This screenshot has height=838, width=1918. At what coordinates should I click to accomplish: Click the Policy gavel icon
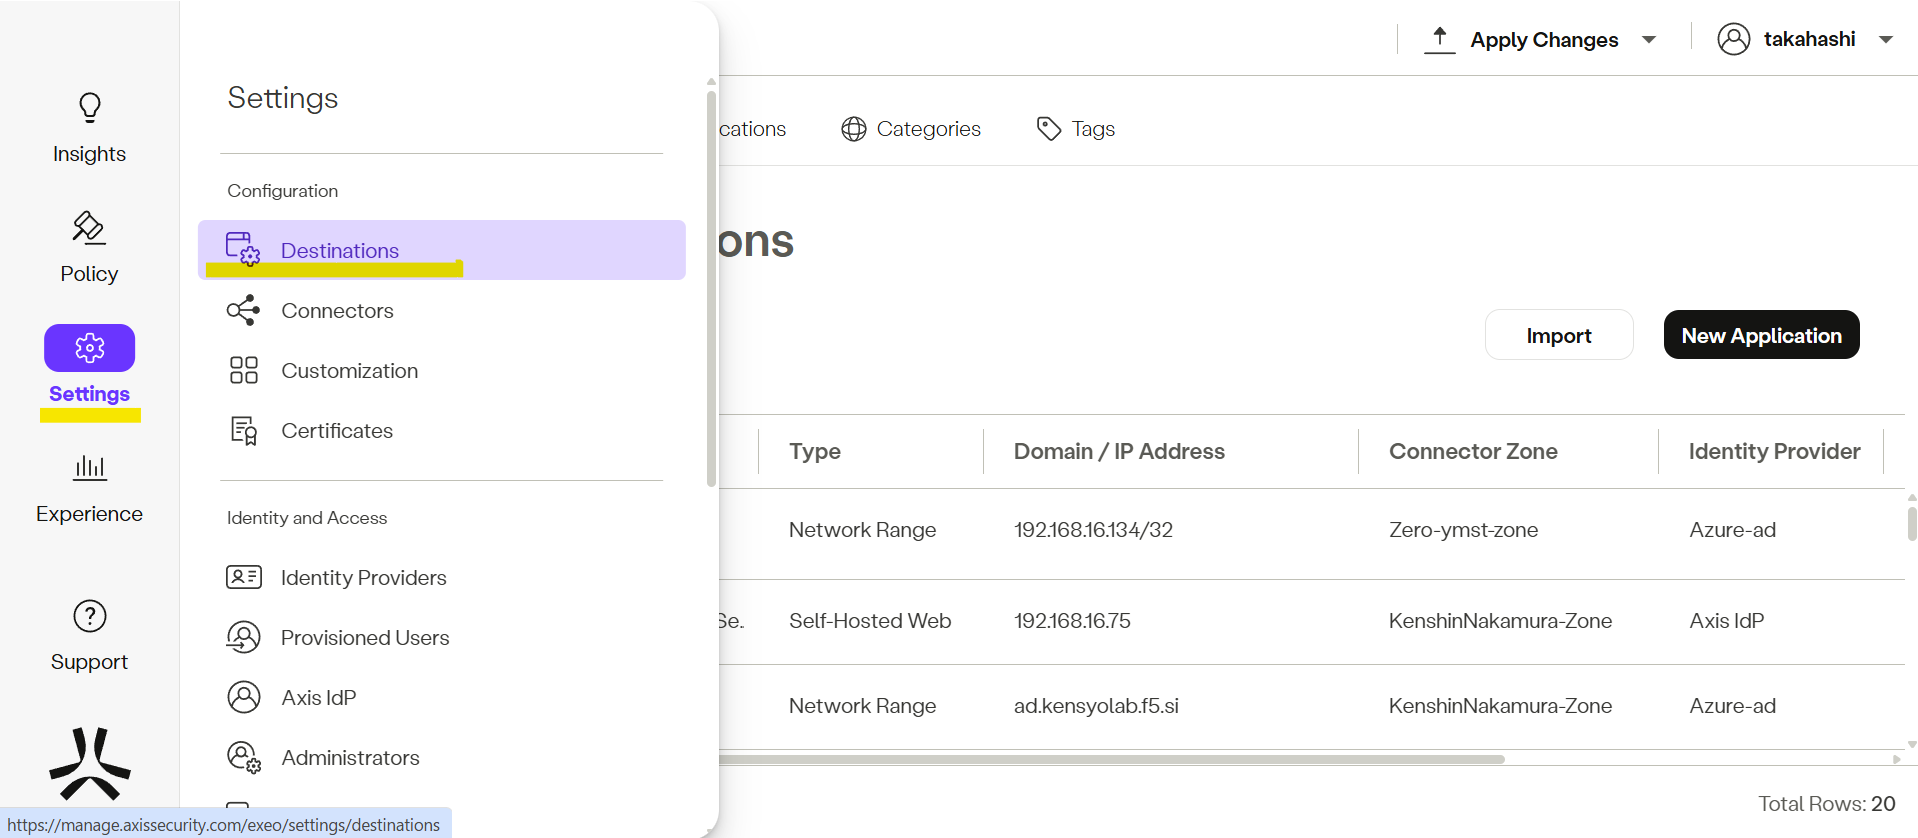tap(89, 228)
